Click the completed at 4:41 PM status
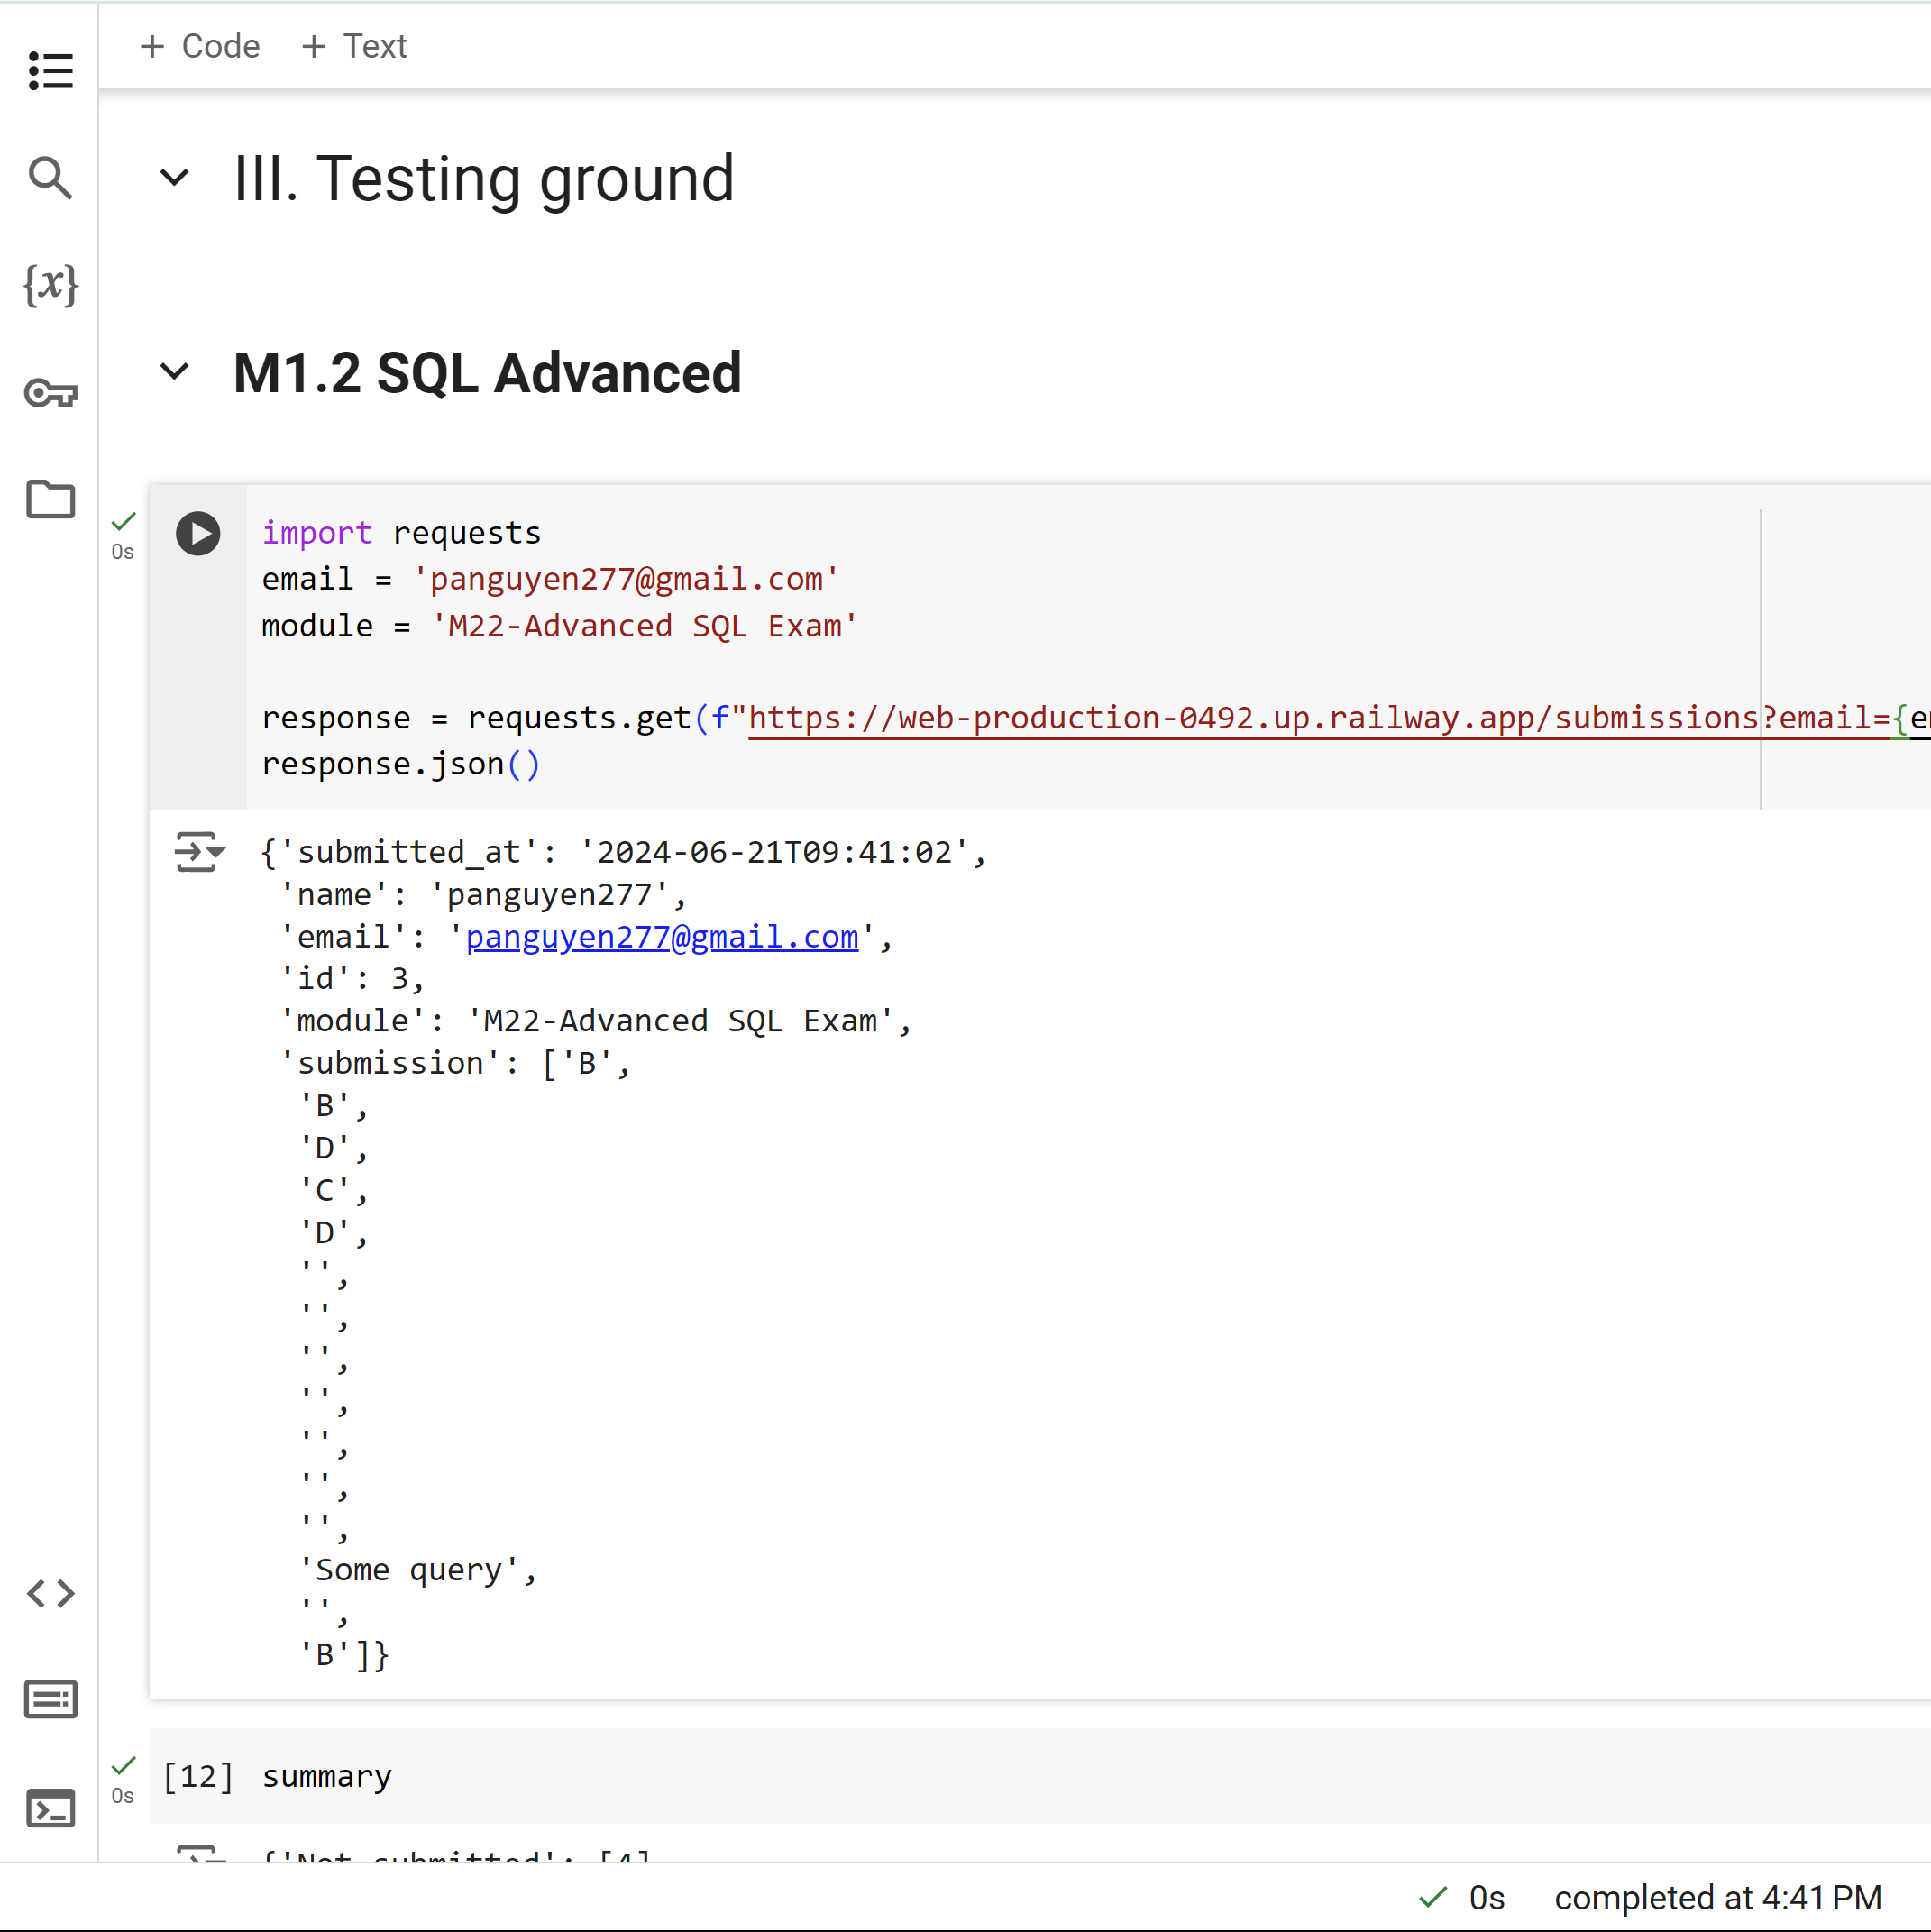The height and width of the screenshot is (1932, 1931). (x=1717, y=1897)
